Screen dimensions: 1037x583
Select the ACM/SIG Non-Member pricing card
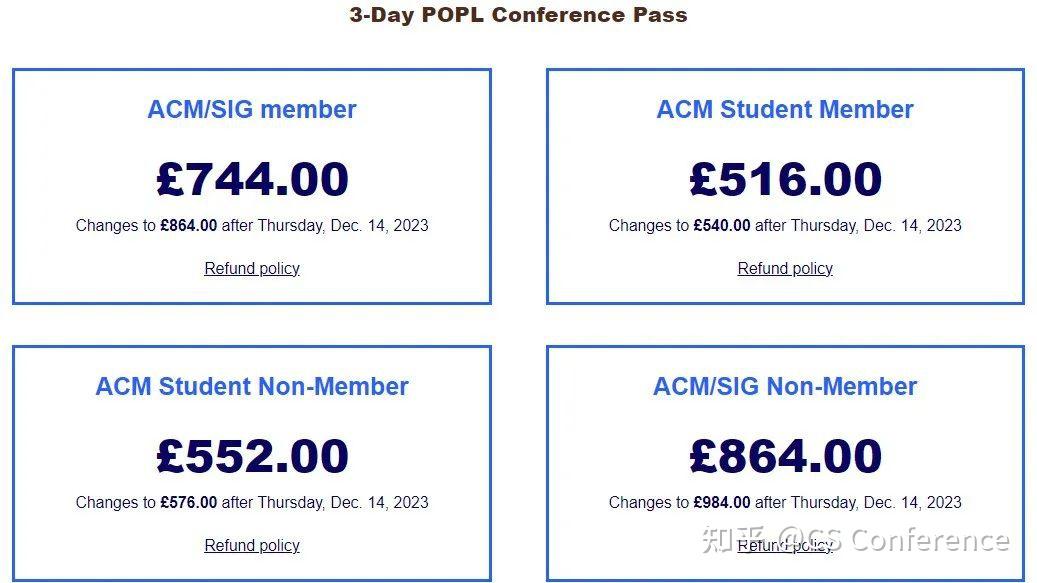[785, 463]
